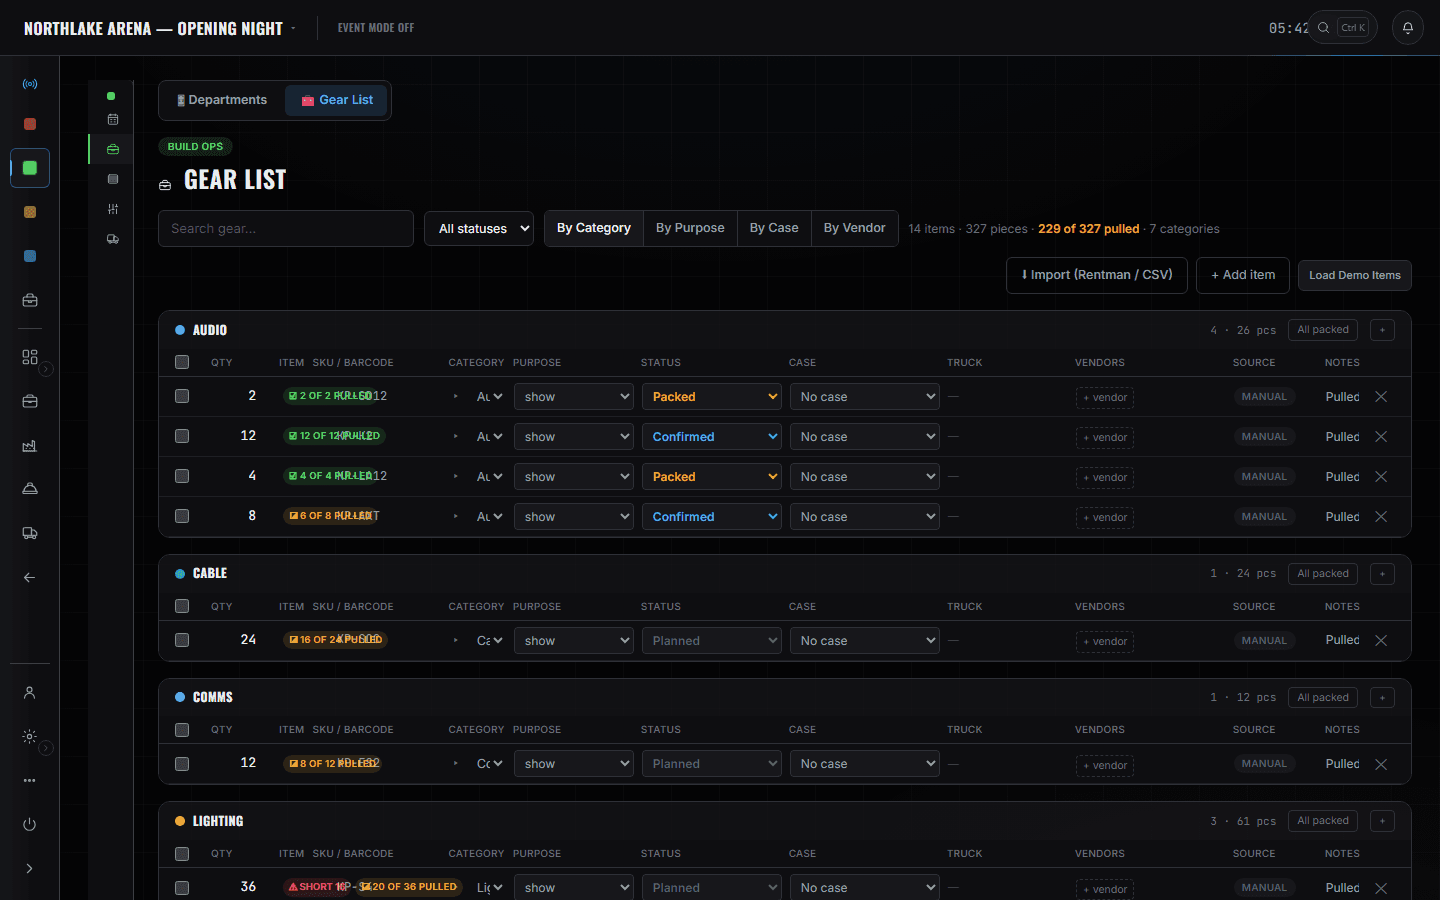Select the orange square workspace icon
1440x900 pixels.
tap(30, 212)
